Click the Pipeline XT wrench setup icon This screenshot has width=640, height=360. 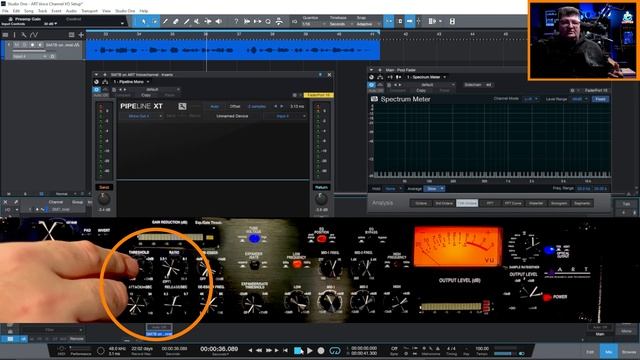coord(182,106)
